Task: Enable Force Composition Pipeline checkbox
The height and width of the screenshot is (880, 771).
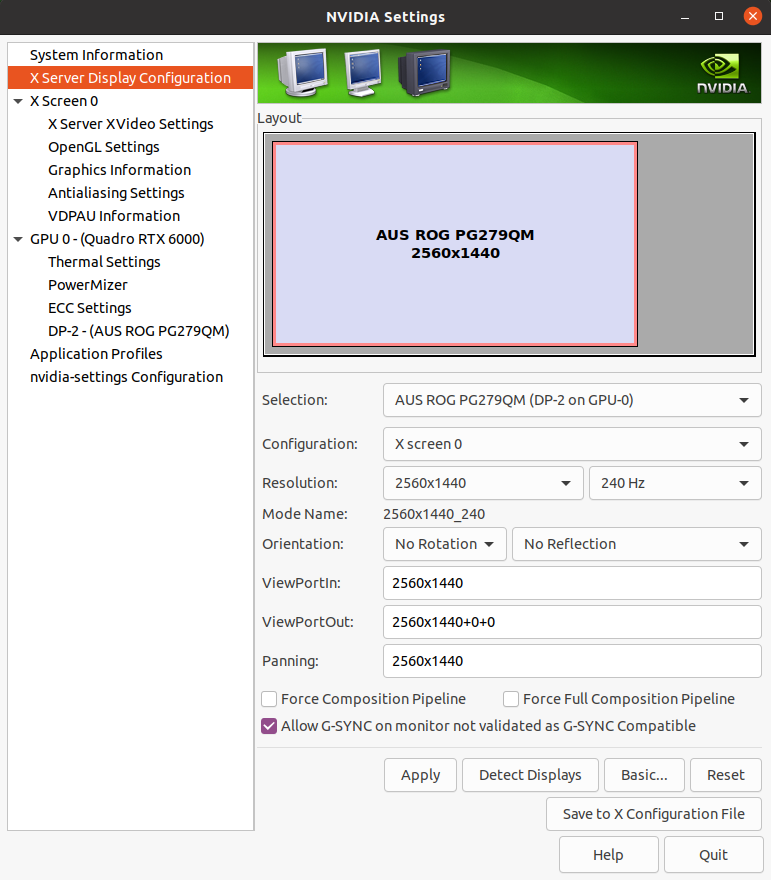Action: (x=269, y=699)
